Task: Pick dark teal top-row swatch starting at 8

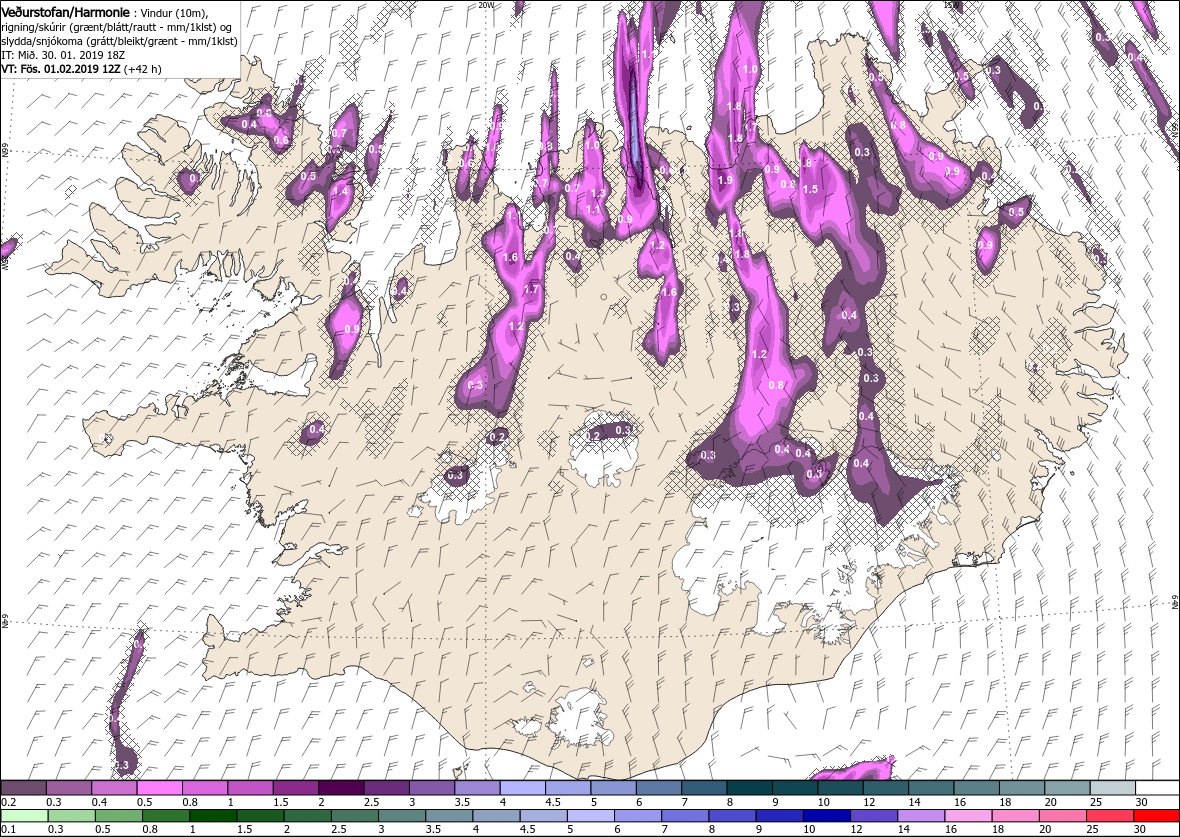Action: click(749, 787)
